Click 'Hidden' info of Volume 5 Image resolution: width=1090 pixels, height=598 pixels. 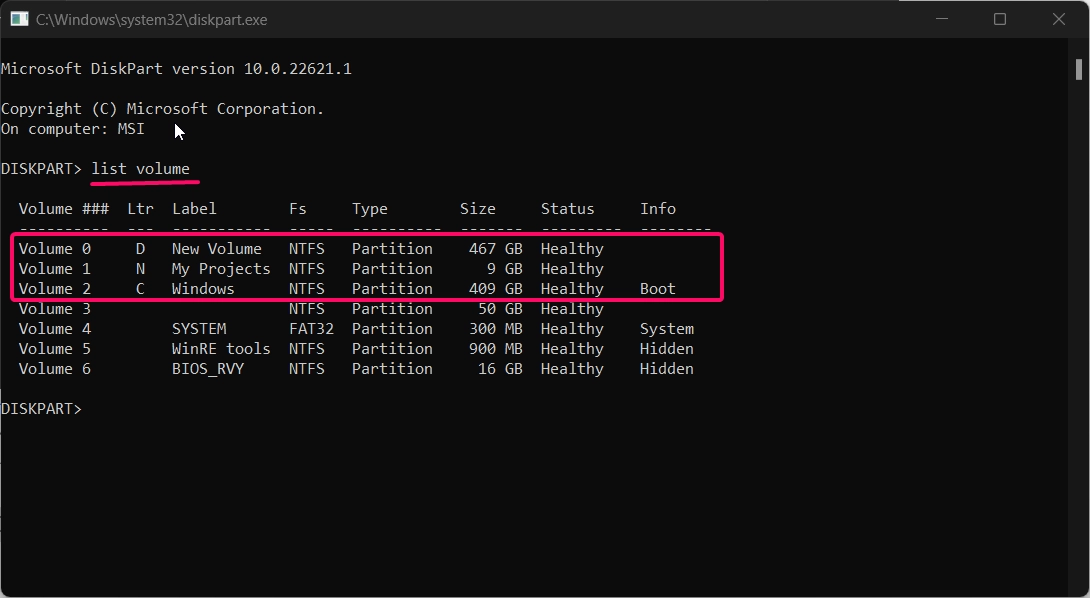(667, 349)
